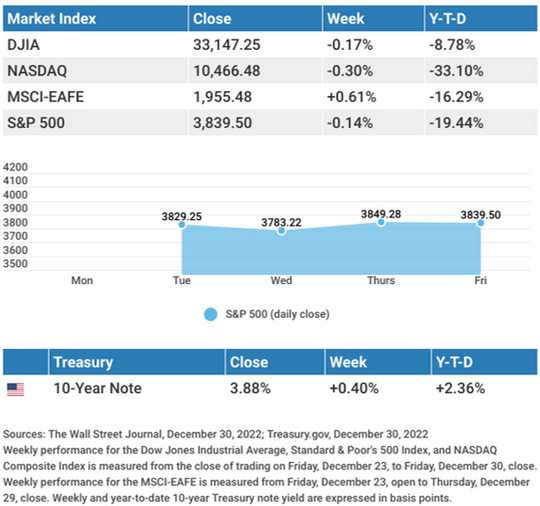540x506 pixels.
Task: Select the MSCI-EAFE row label
Action: point(45,97)
